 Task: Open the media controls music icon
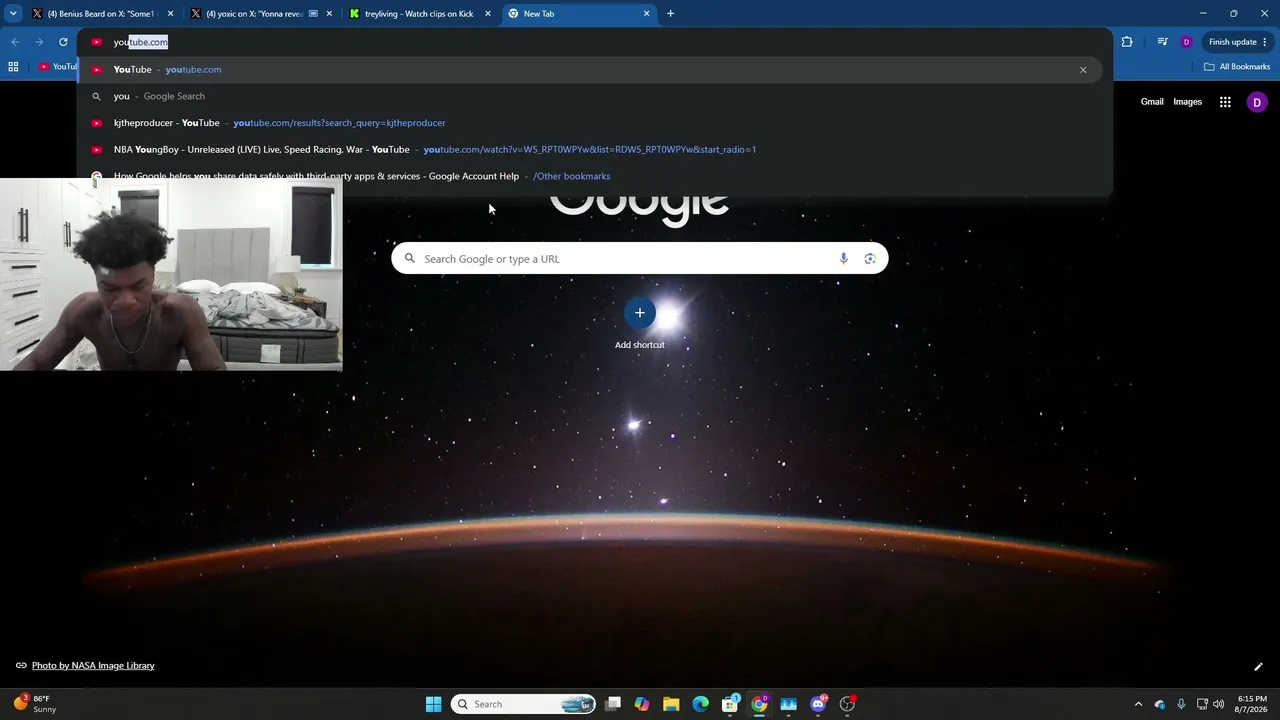coord(1162,42)
